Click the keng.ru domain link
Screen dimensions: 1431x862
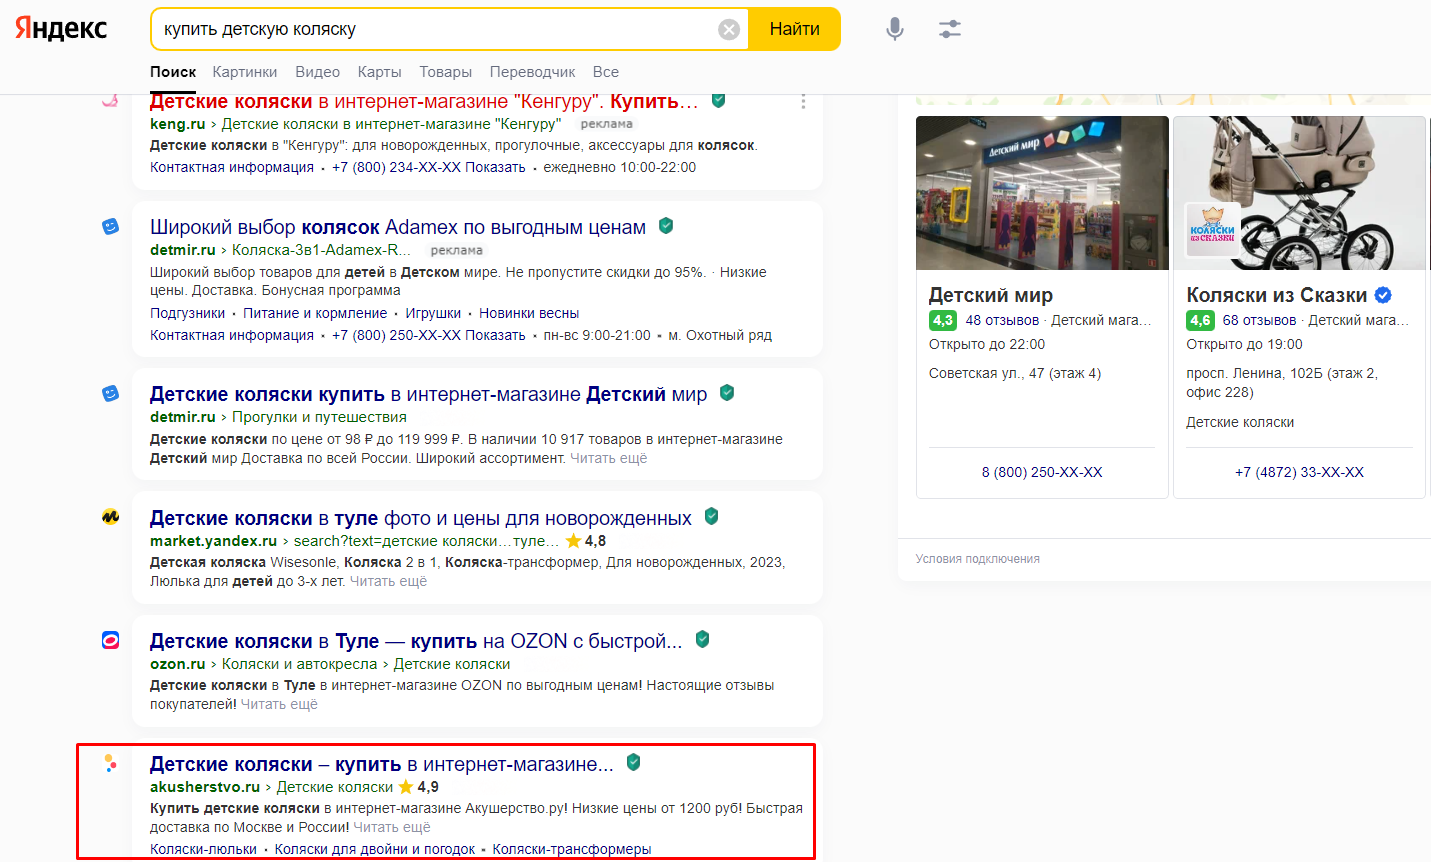pos(177,124)
